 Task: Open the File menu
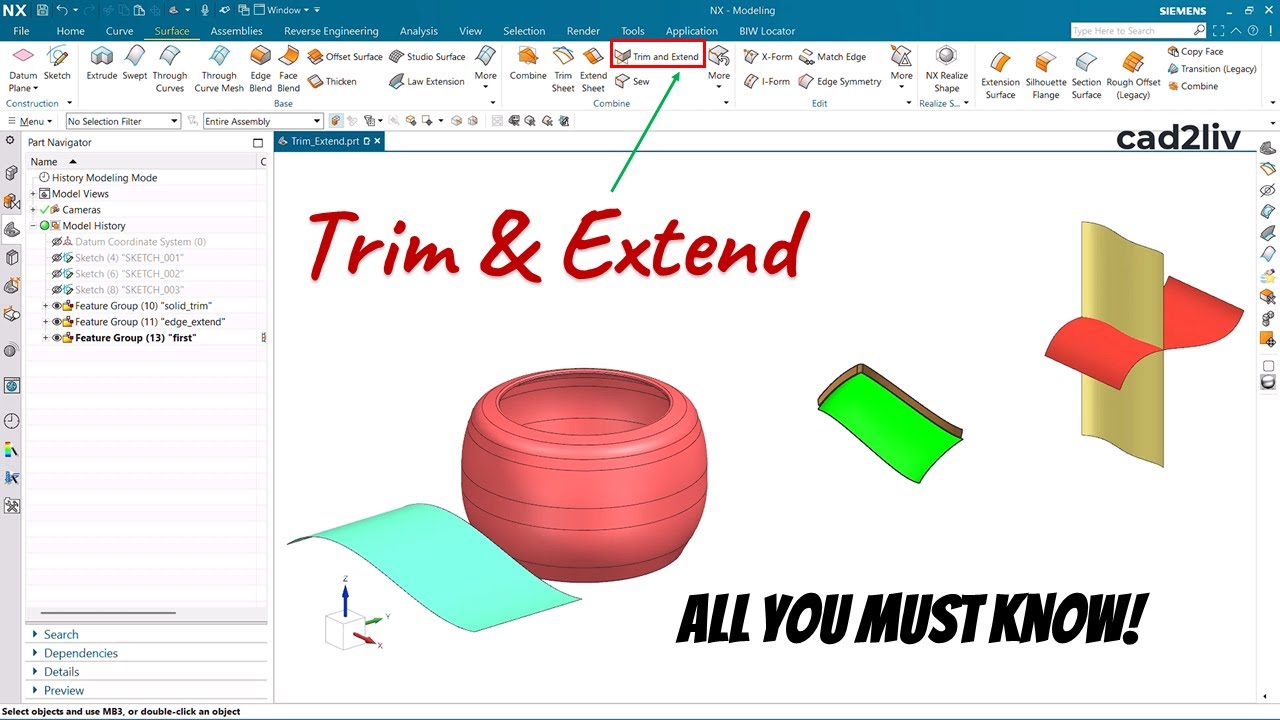pos(21,31)
